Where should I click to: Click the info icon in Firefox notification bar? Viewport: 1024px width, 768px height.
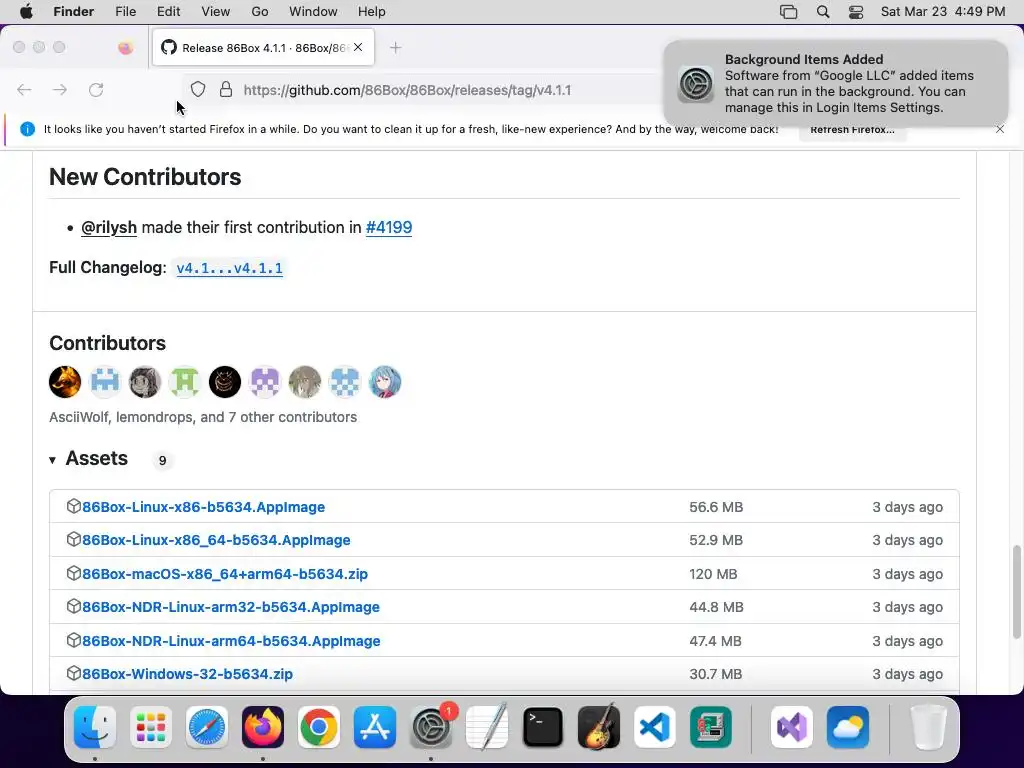(x=27, y=129)
